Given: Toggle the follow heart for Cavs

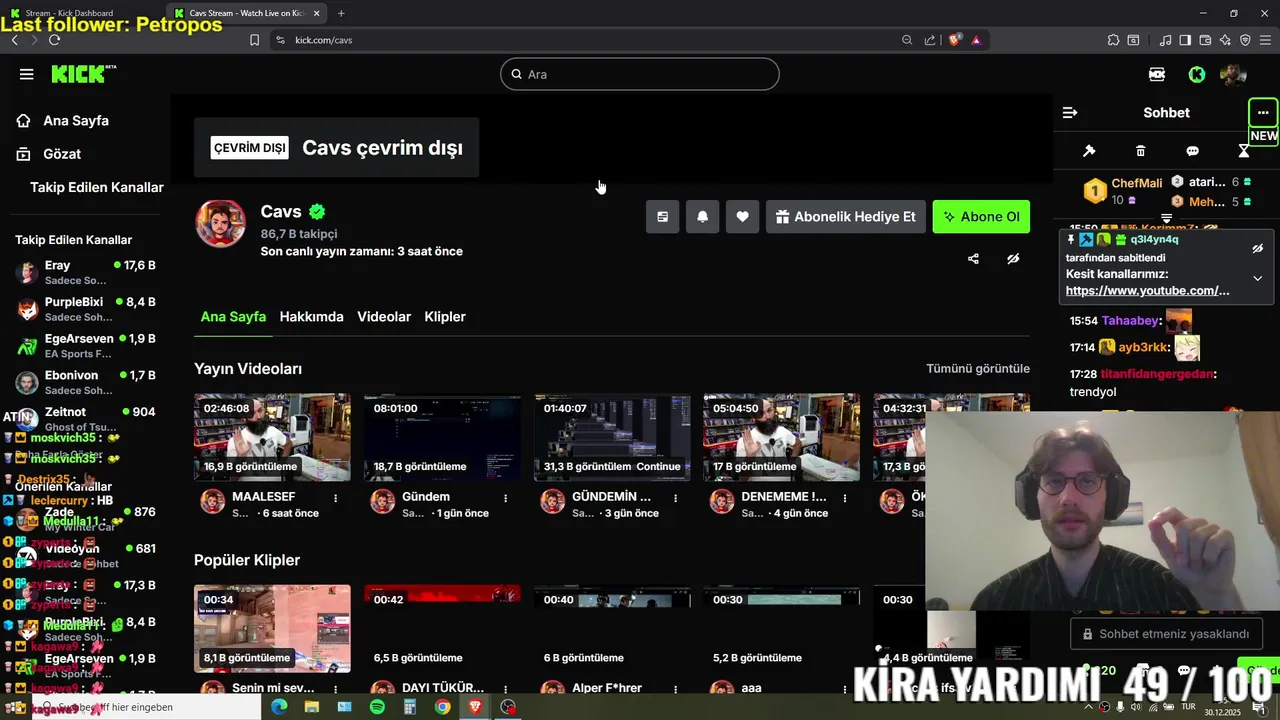Looking at the screenshot, I should (742, 217).
